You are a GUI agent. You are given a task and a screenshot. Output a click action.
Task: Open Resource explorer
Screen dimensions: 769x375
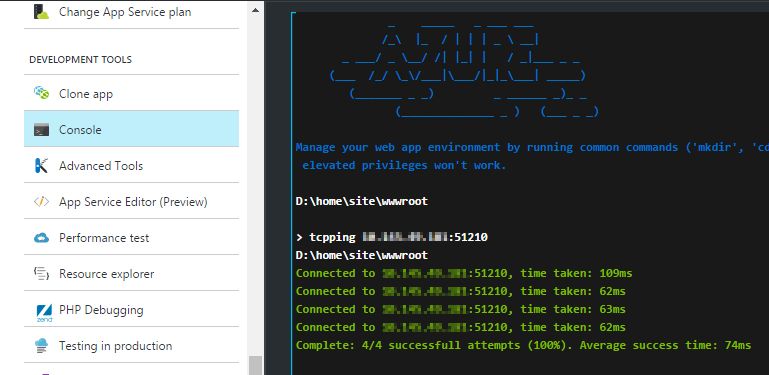(131, 273)
